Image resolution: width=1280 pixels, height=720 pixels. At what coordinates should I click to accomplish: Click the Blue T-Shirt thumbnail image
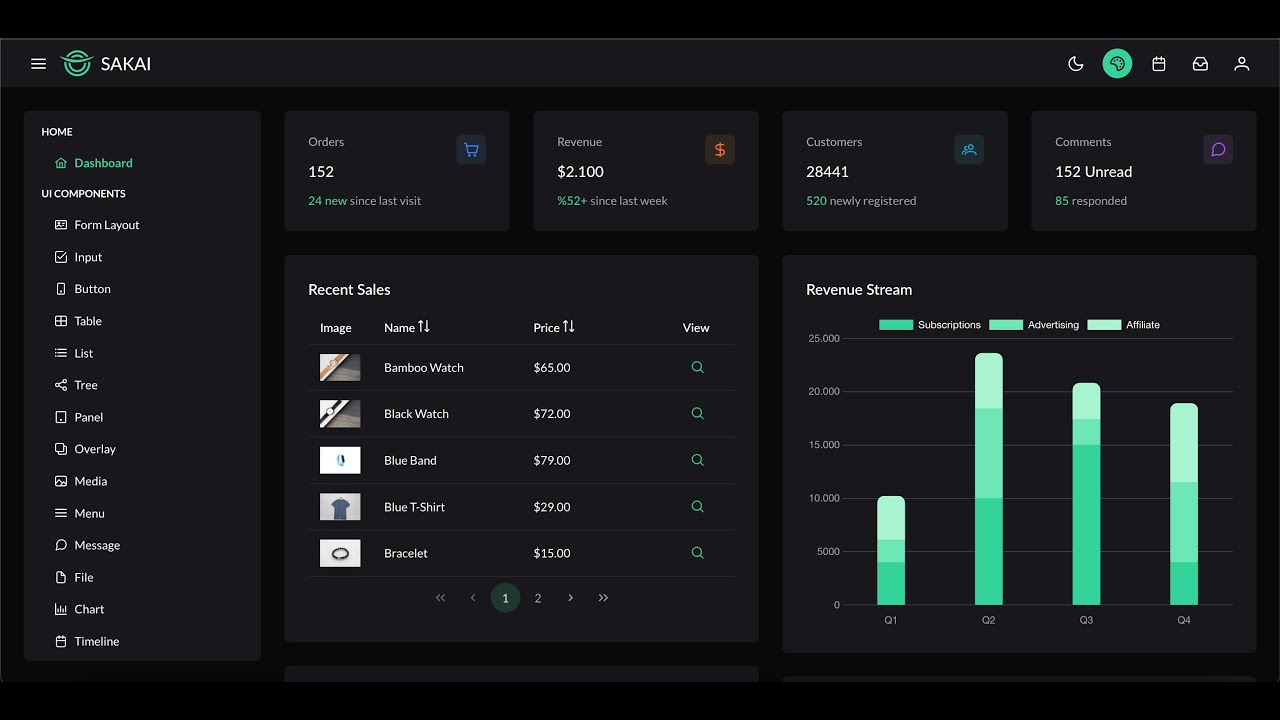[x=340, y=506]
